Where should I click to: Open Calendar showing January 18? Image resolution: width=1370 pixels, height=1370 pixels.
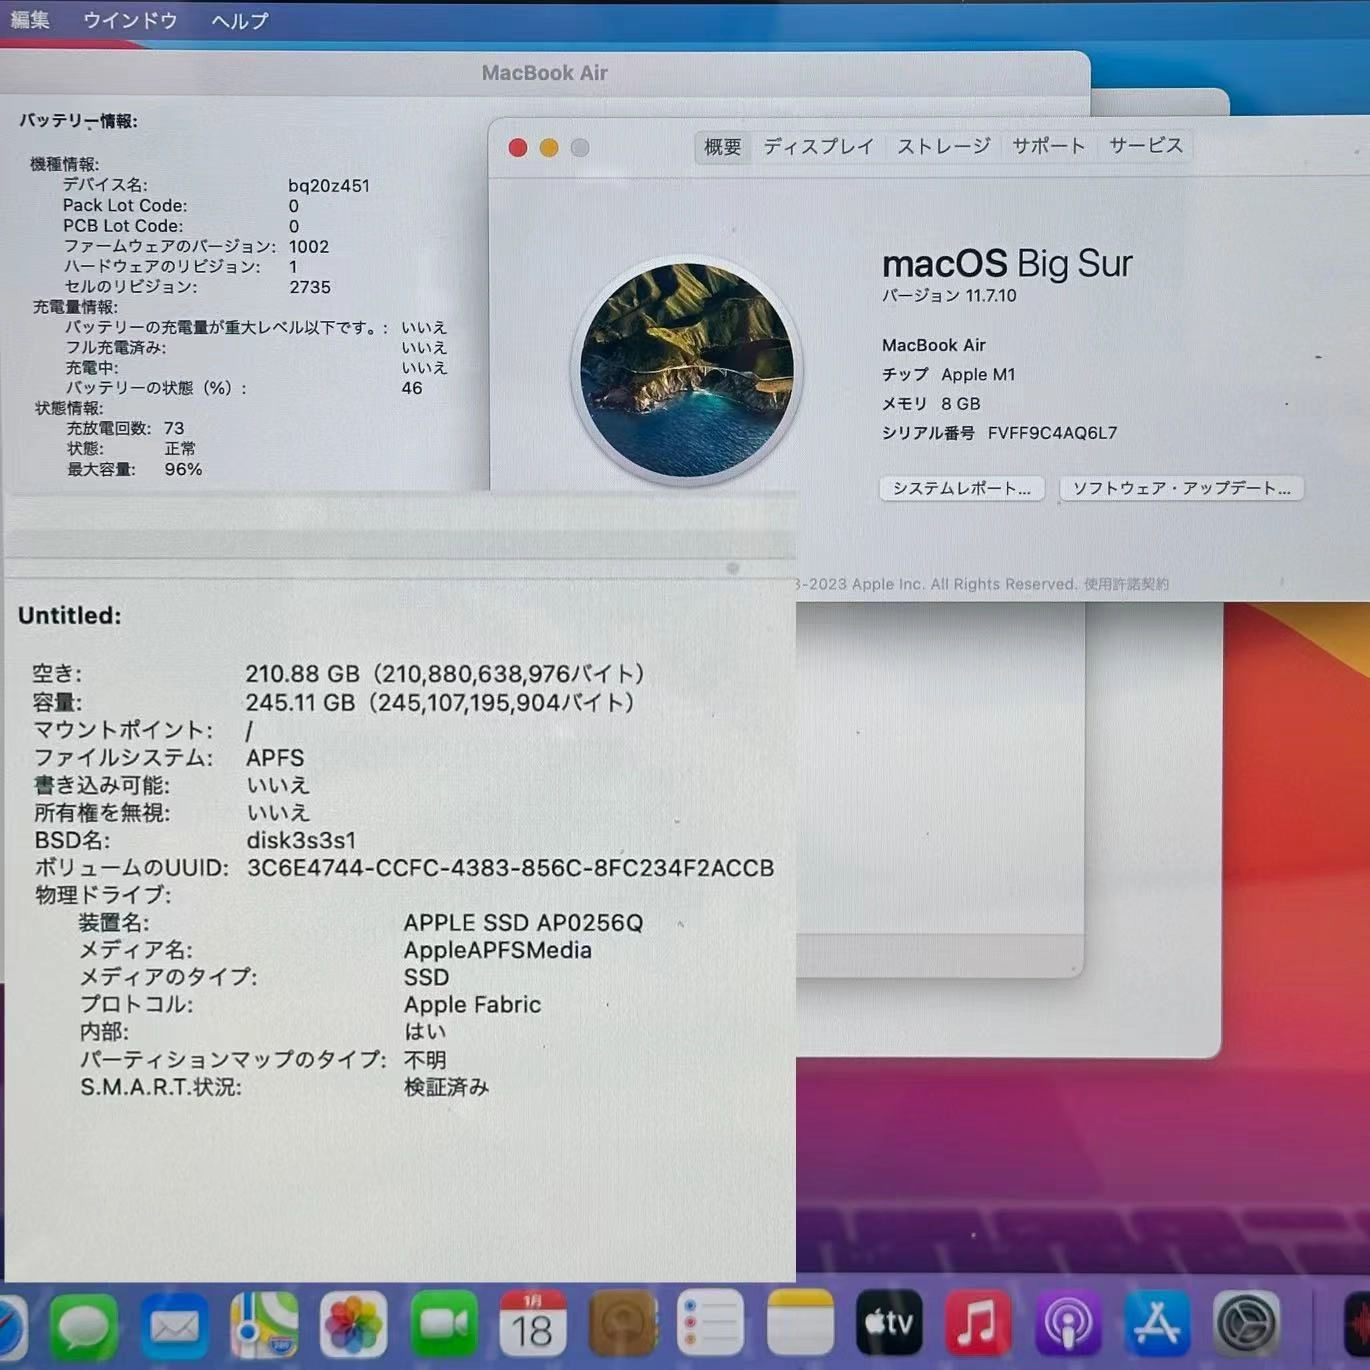(533, 1322)
